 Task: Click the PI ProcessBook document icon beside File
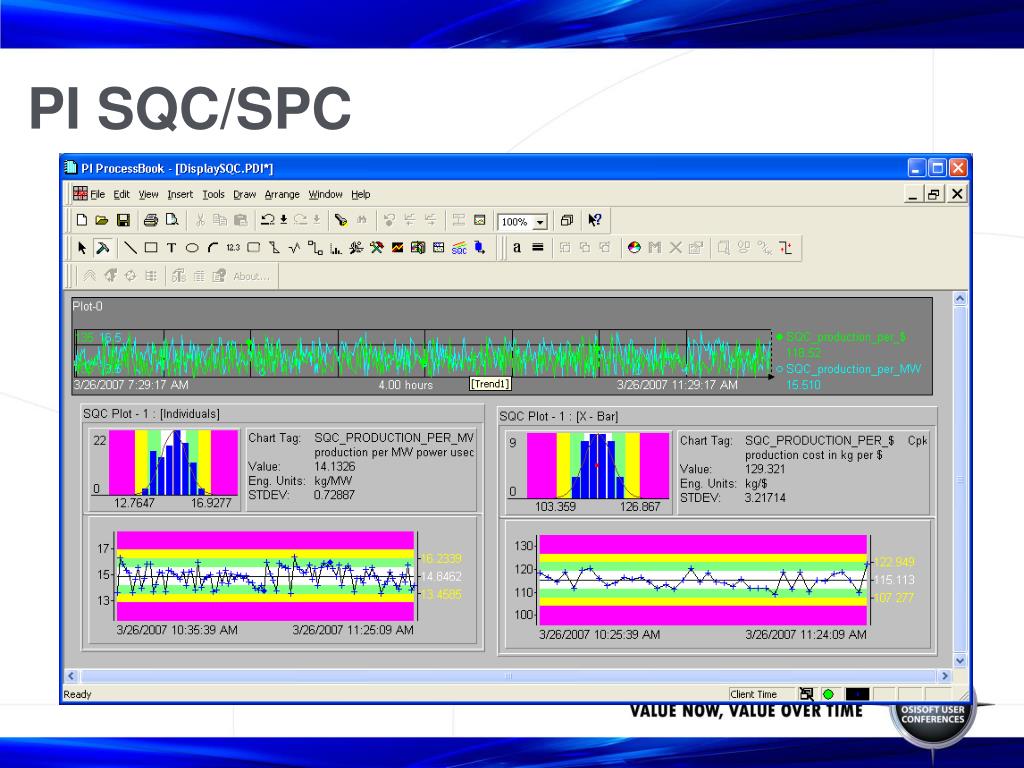[80, 193]
